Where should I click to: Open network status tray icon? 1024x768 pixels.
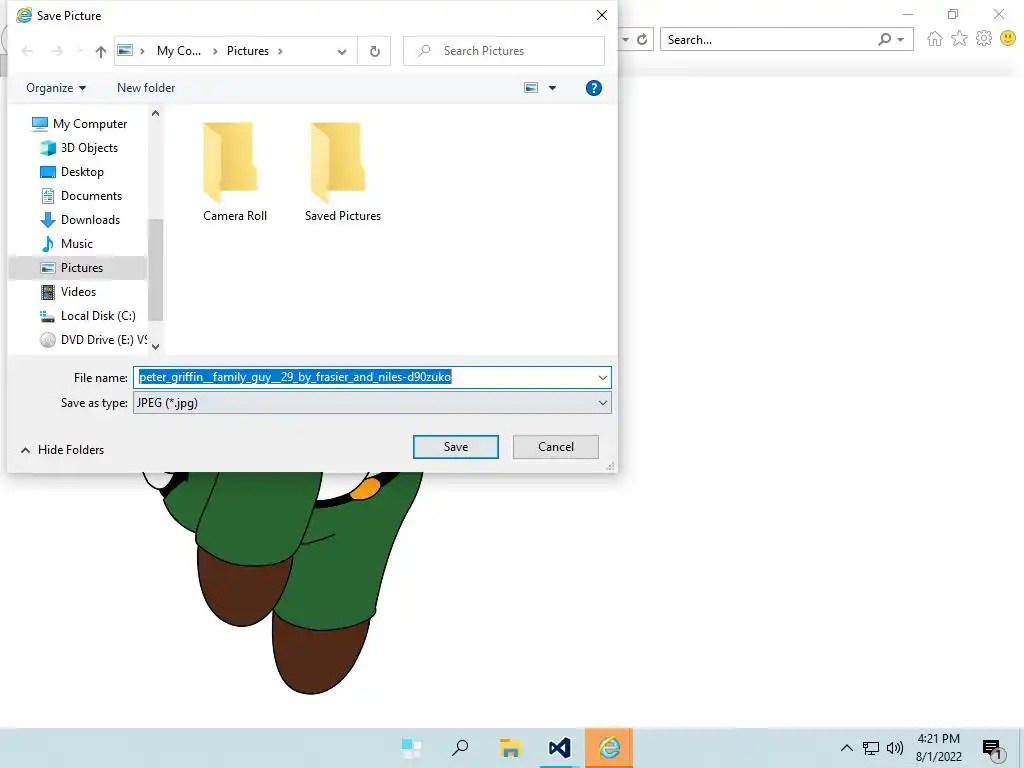871,748
